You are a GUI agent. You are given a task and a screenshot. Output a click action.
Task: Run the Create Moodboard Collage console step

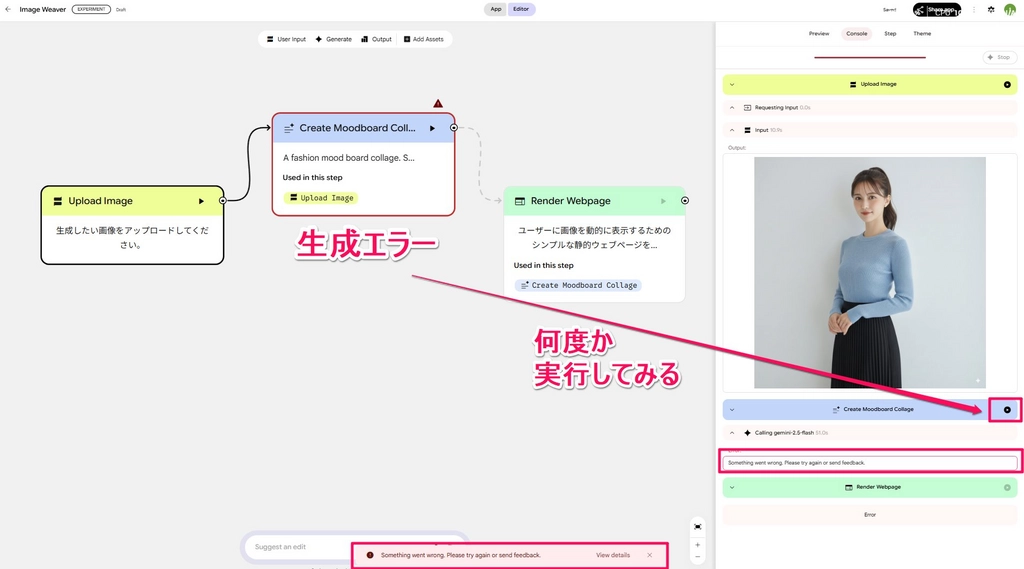click(1006, 410)
